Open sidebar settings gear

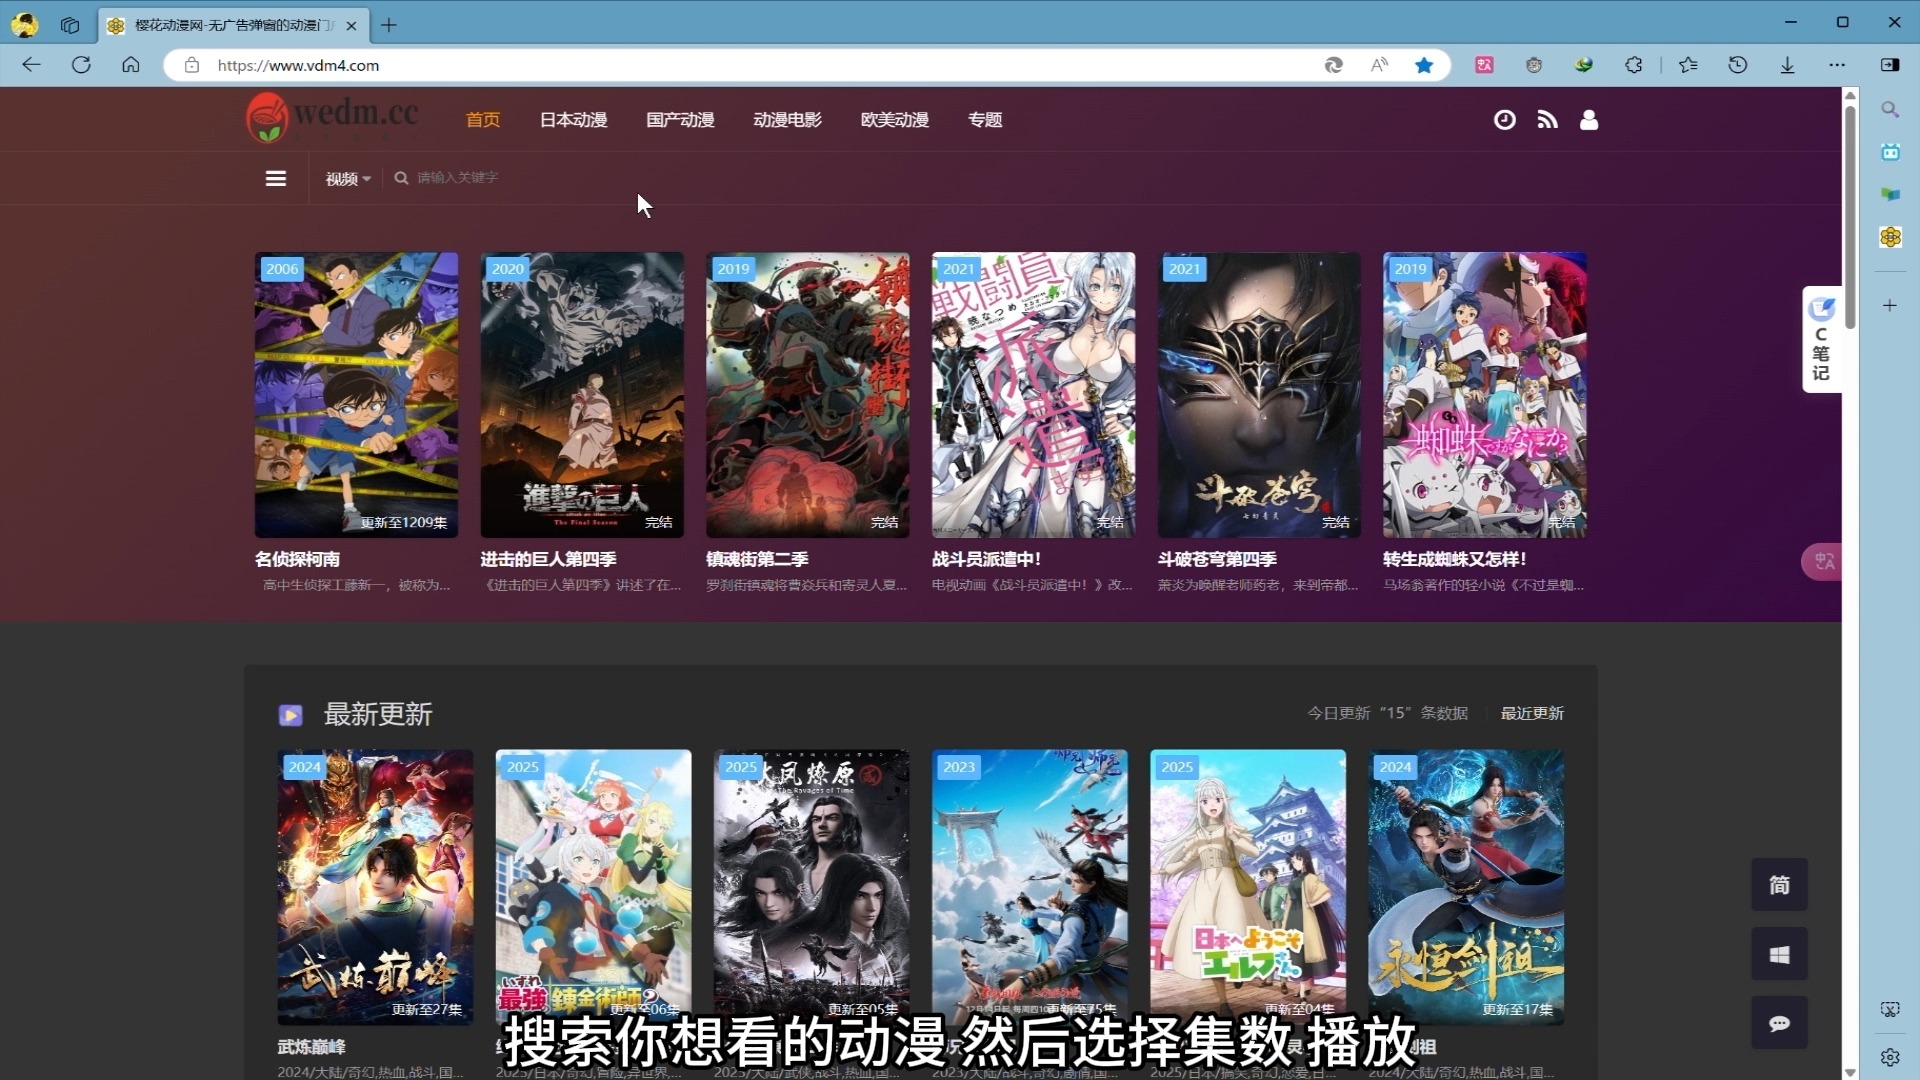(x=1890, y=1057)
